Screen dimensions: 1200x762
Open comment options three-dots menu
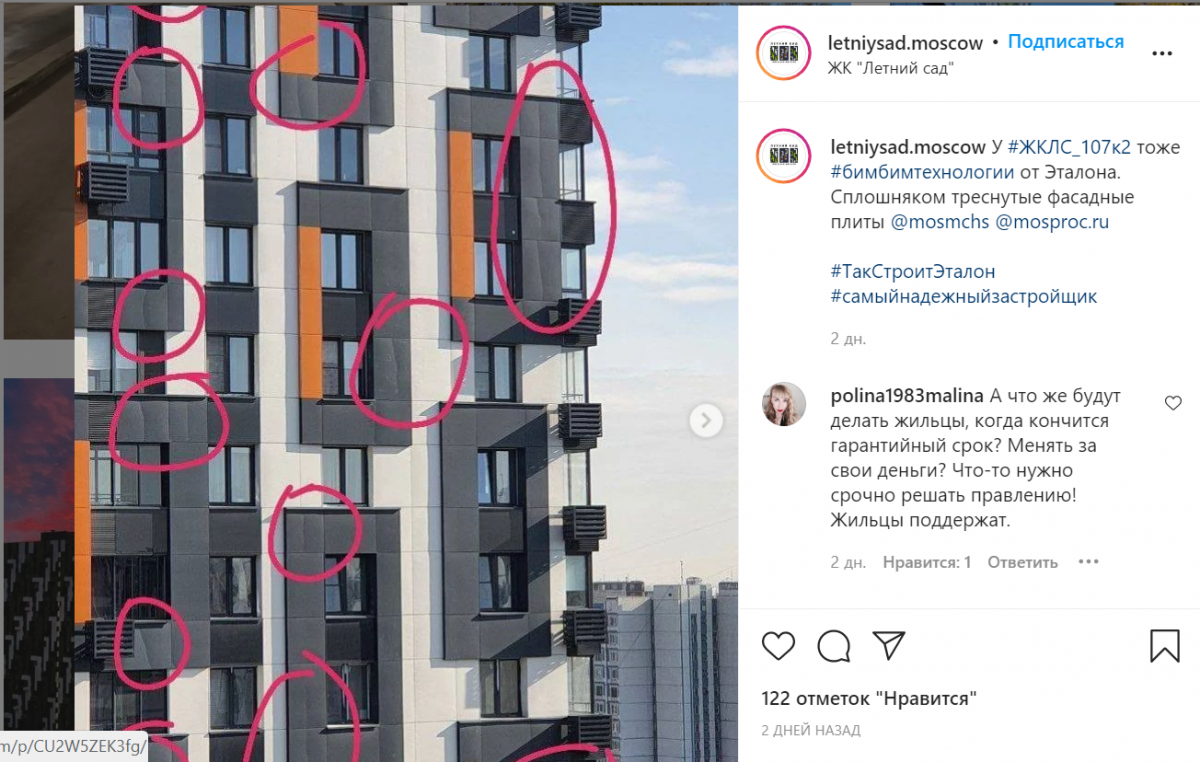tap(1088, 562)
